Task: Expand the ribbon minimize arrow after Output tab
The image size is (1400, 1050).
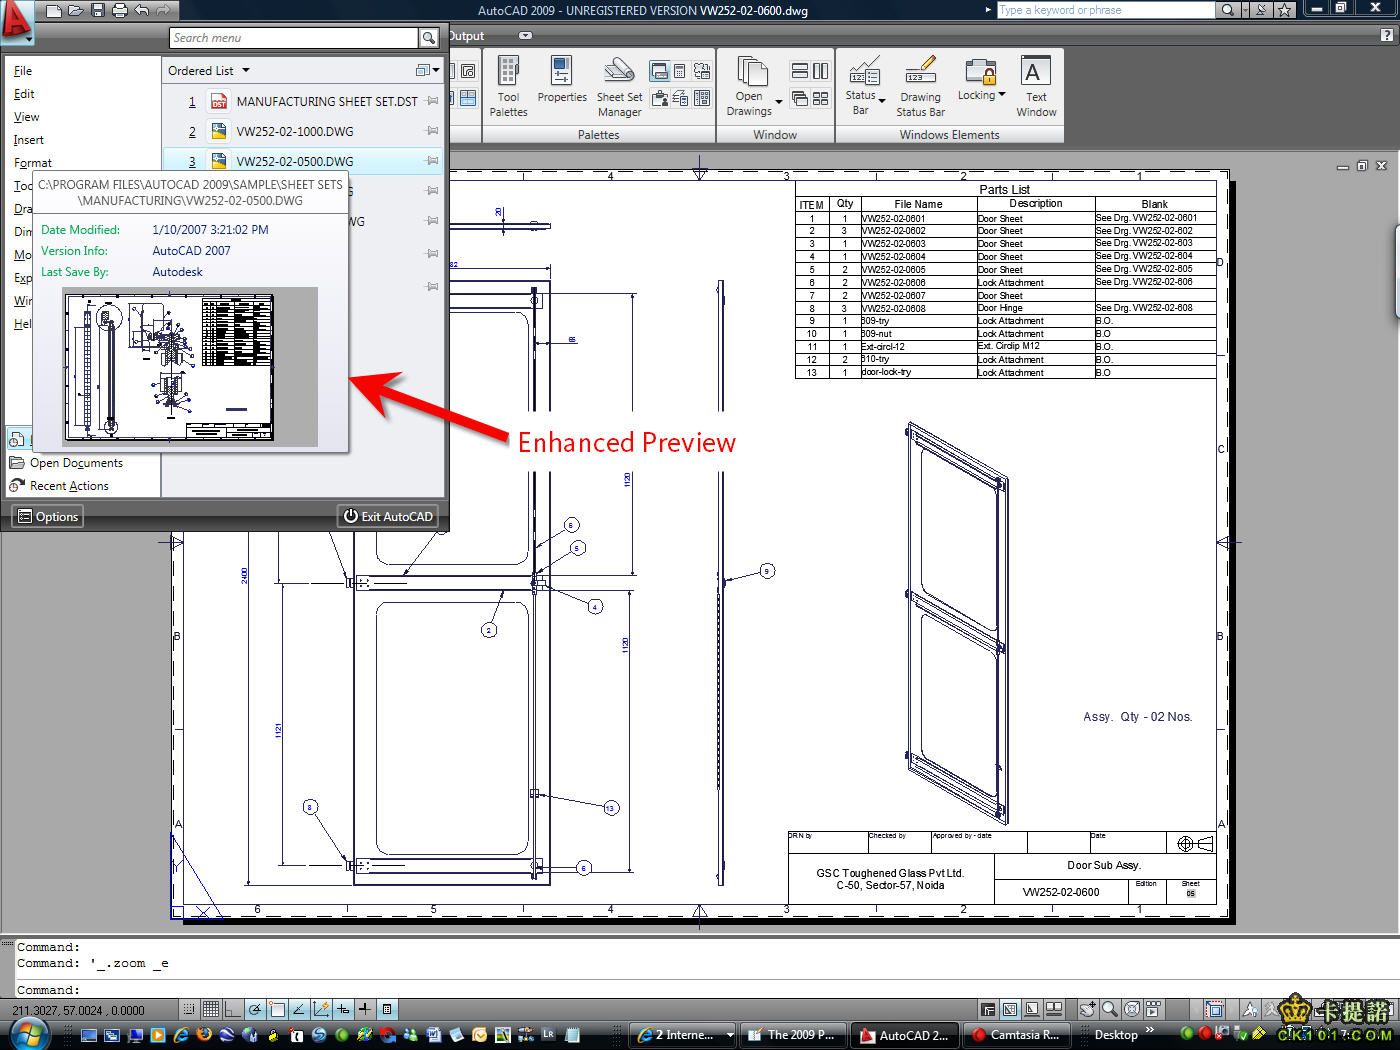Action: tap(525, 36)
